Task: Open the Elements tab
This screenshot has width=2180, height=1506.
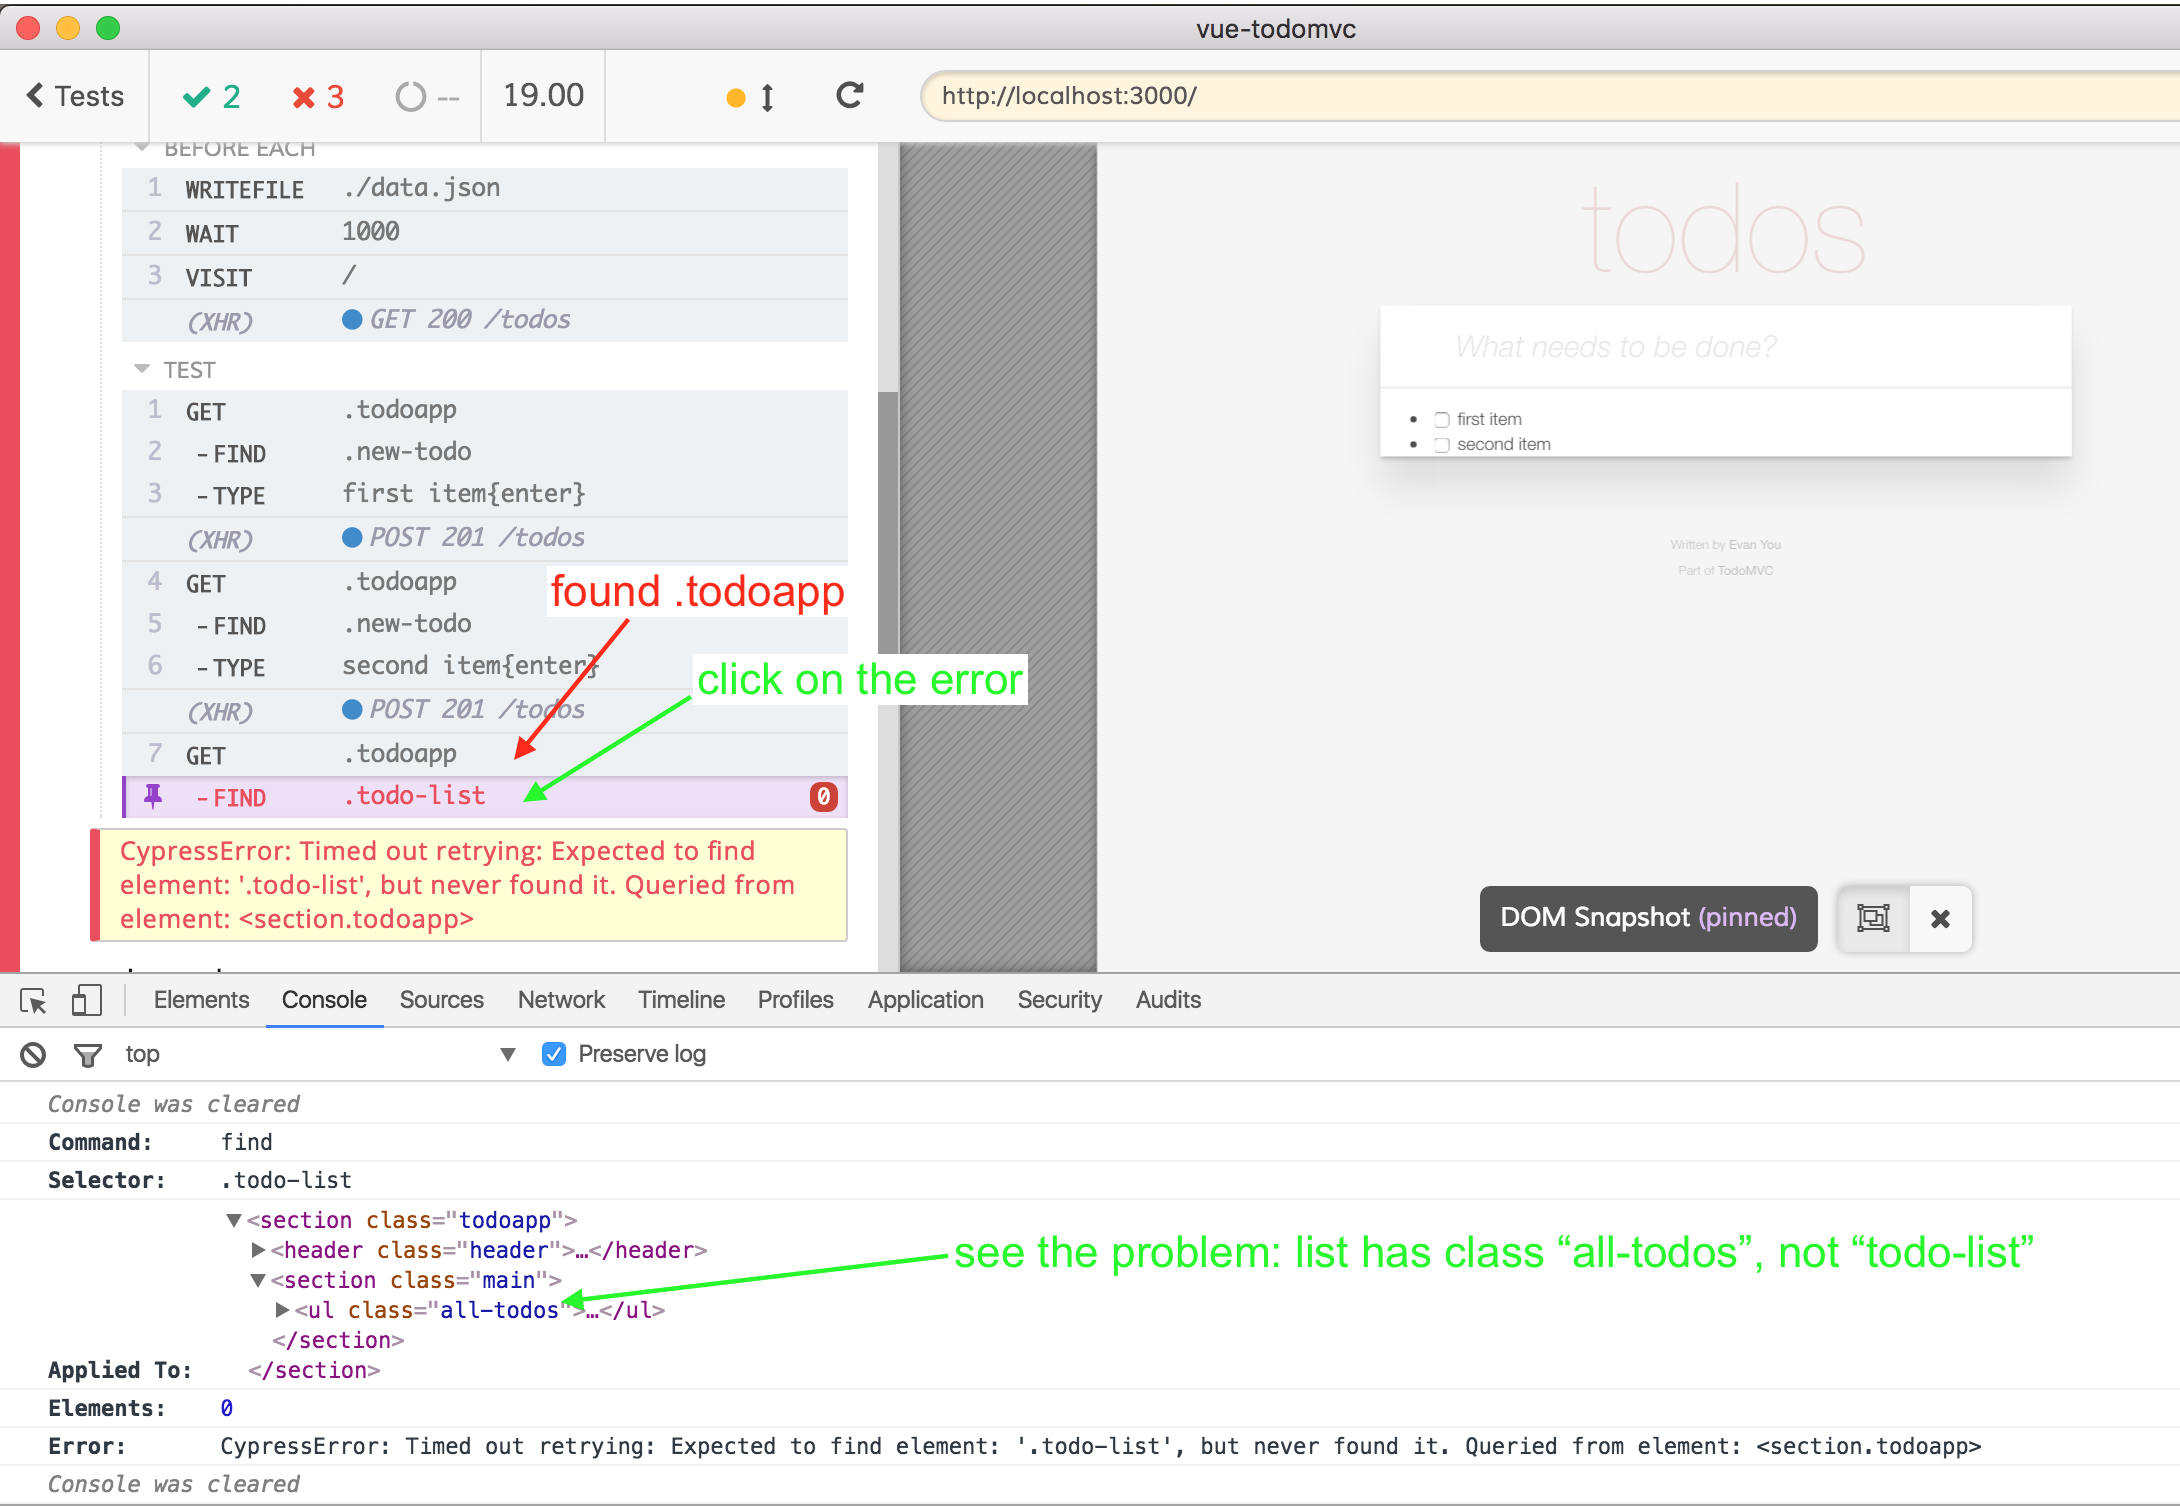Action: pyautogui.click(x=201, y=1000)
